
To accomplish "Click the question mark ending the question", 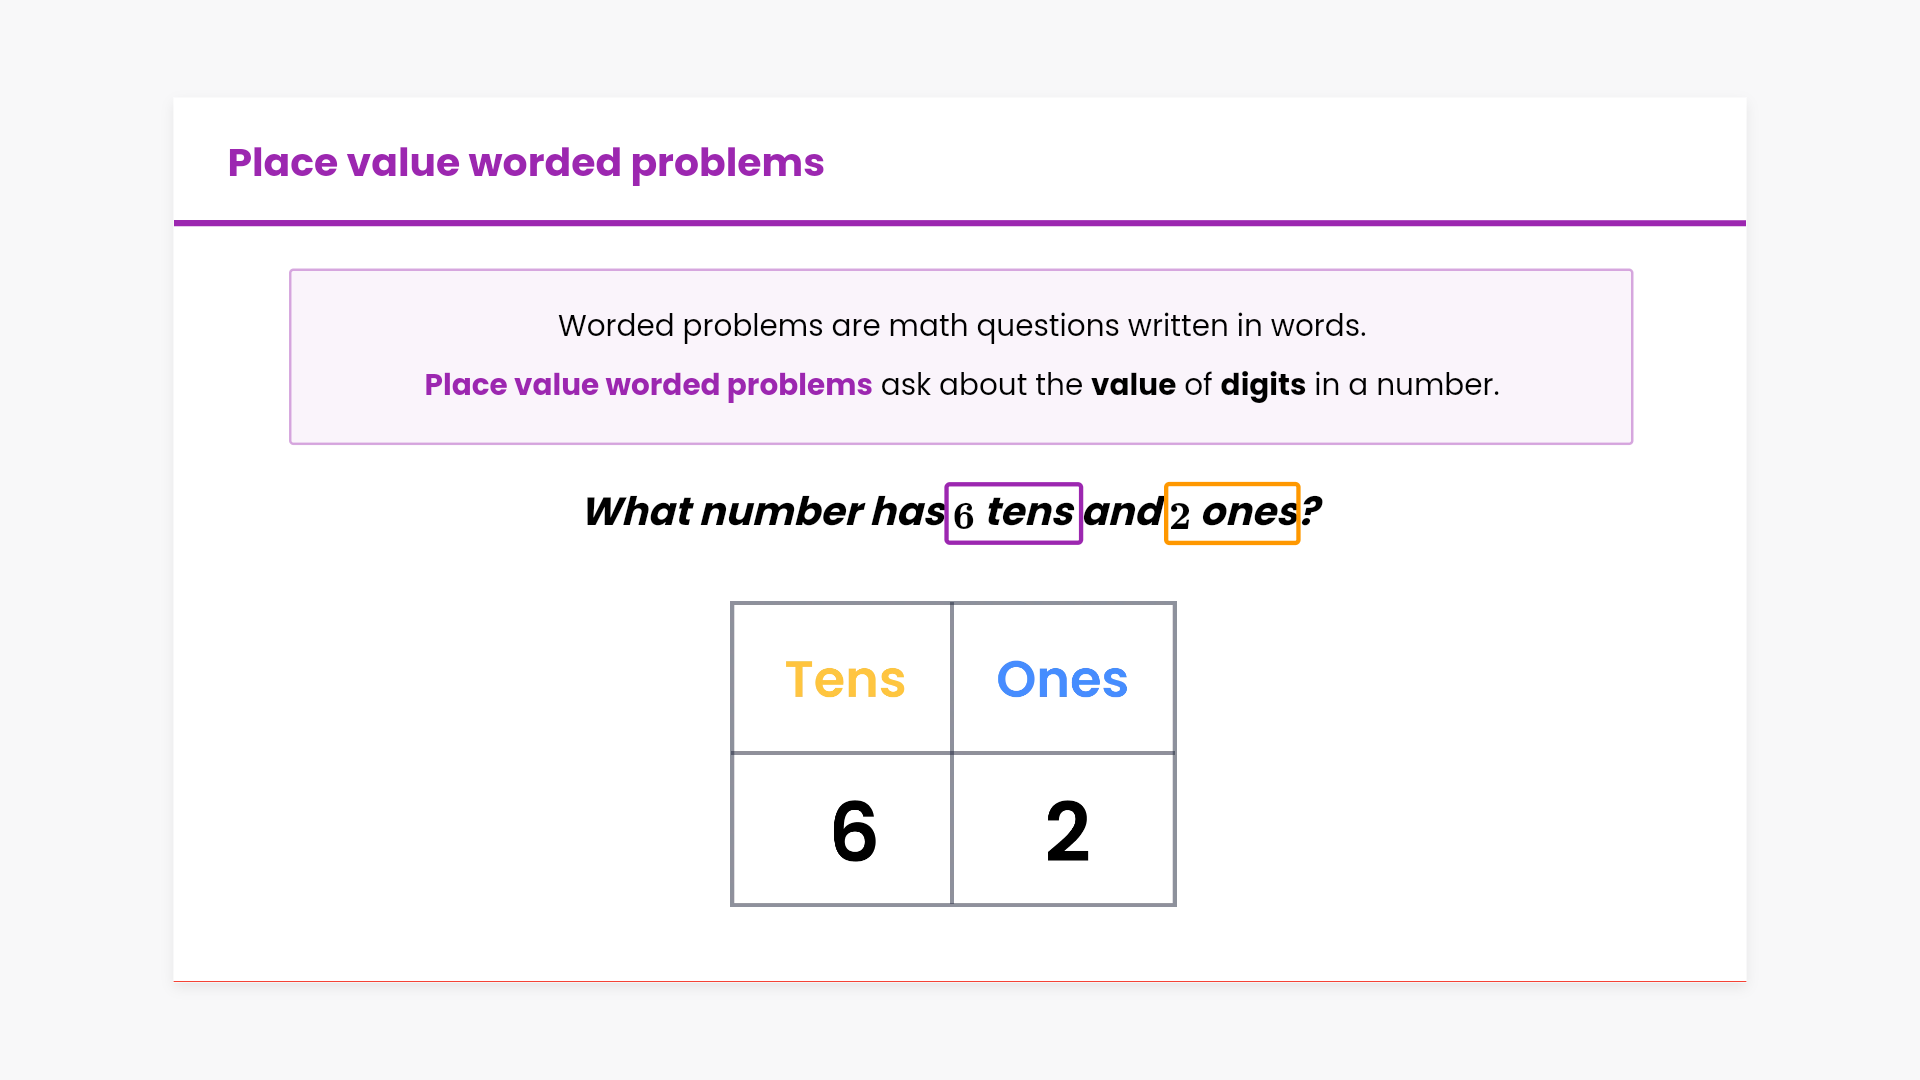I will pos(1311,512).
